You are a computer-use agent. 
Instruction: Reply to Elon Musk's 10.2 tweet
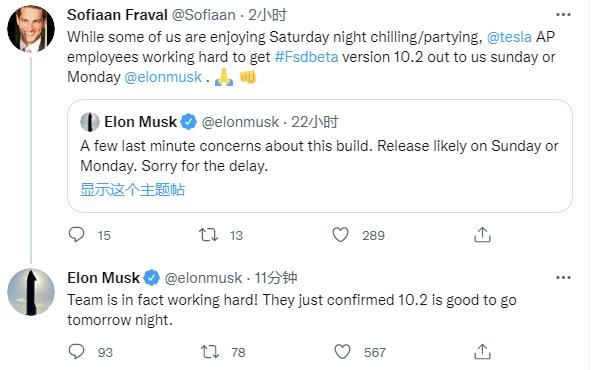(x=76, y=352)
